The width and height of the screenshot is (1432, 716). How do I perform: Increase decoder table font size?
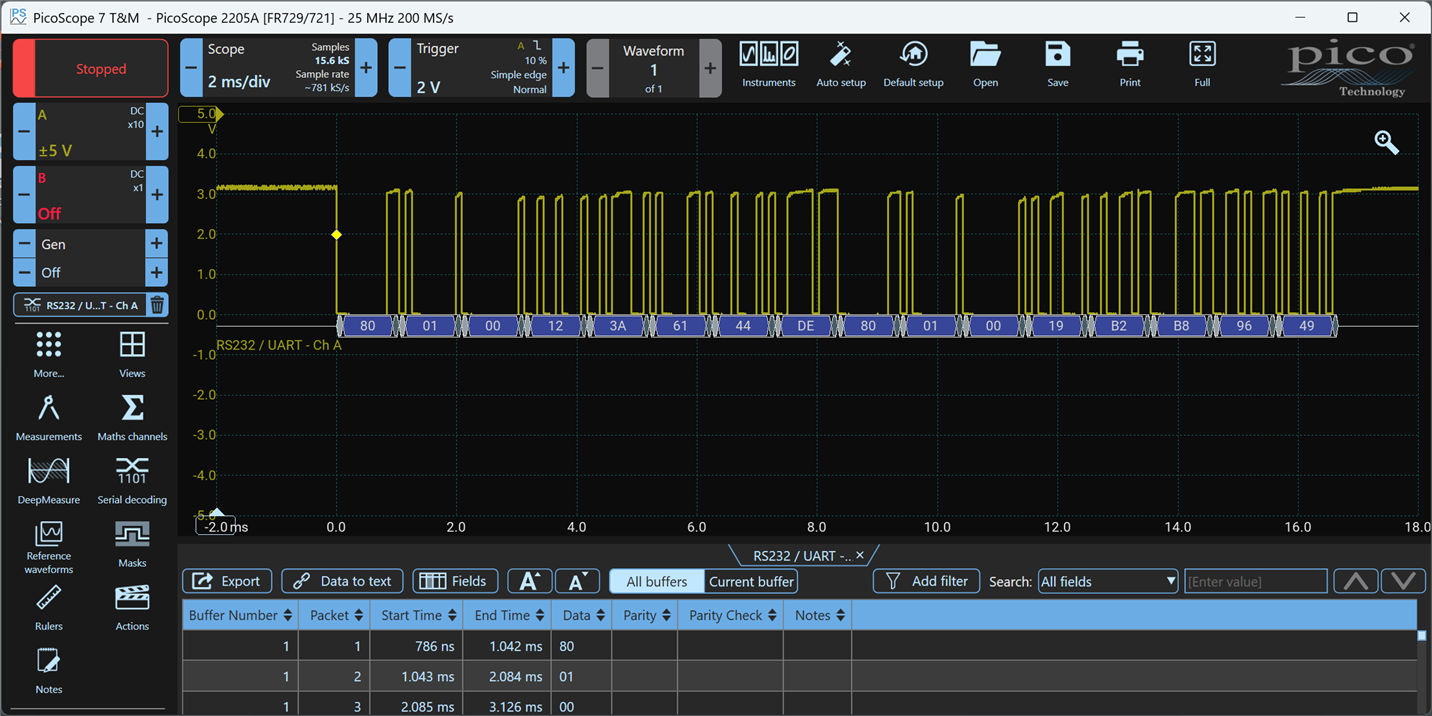pyautogui.click(x=529, y=581)
